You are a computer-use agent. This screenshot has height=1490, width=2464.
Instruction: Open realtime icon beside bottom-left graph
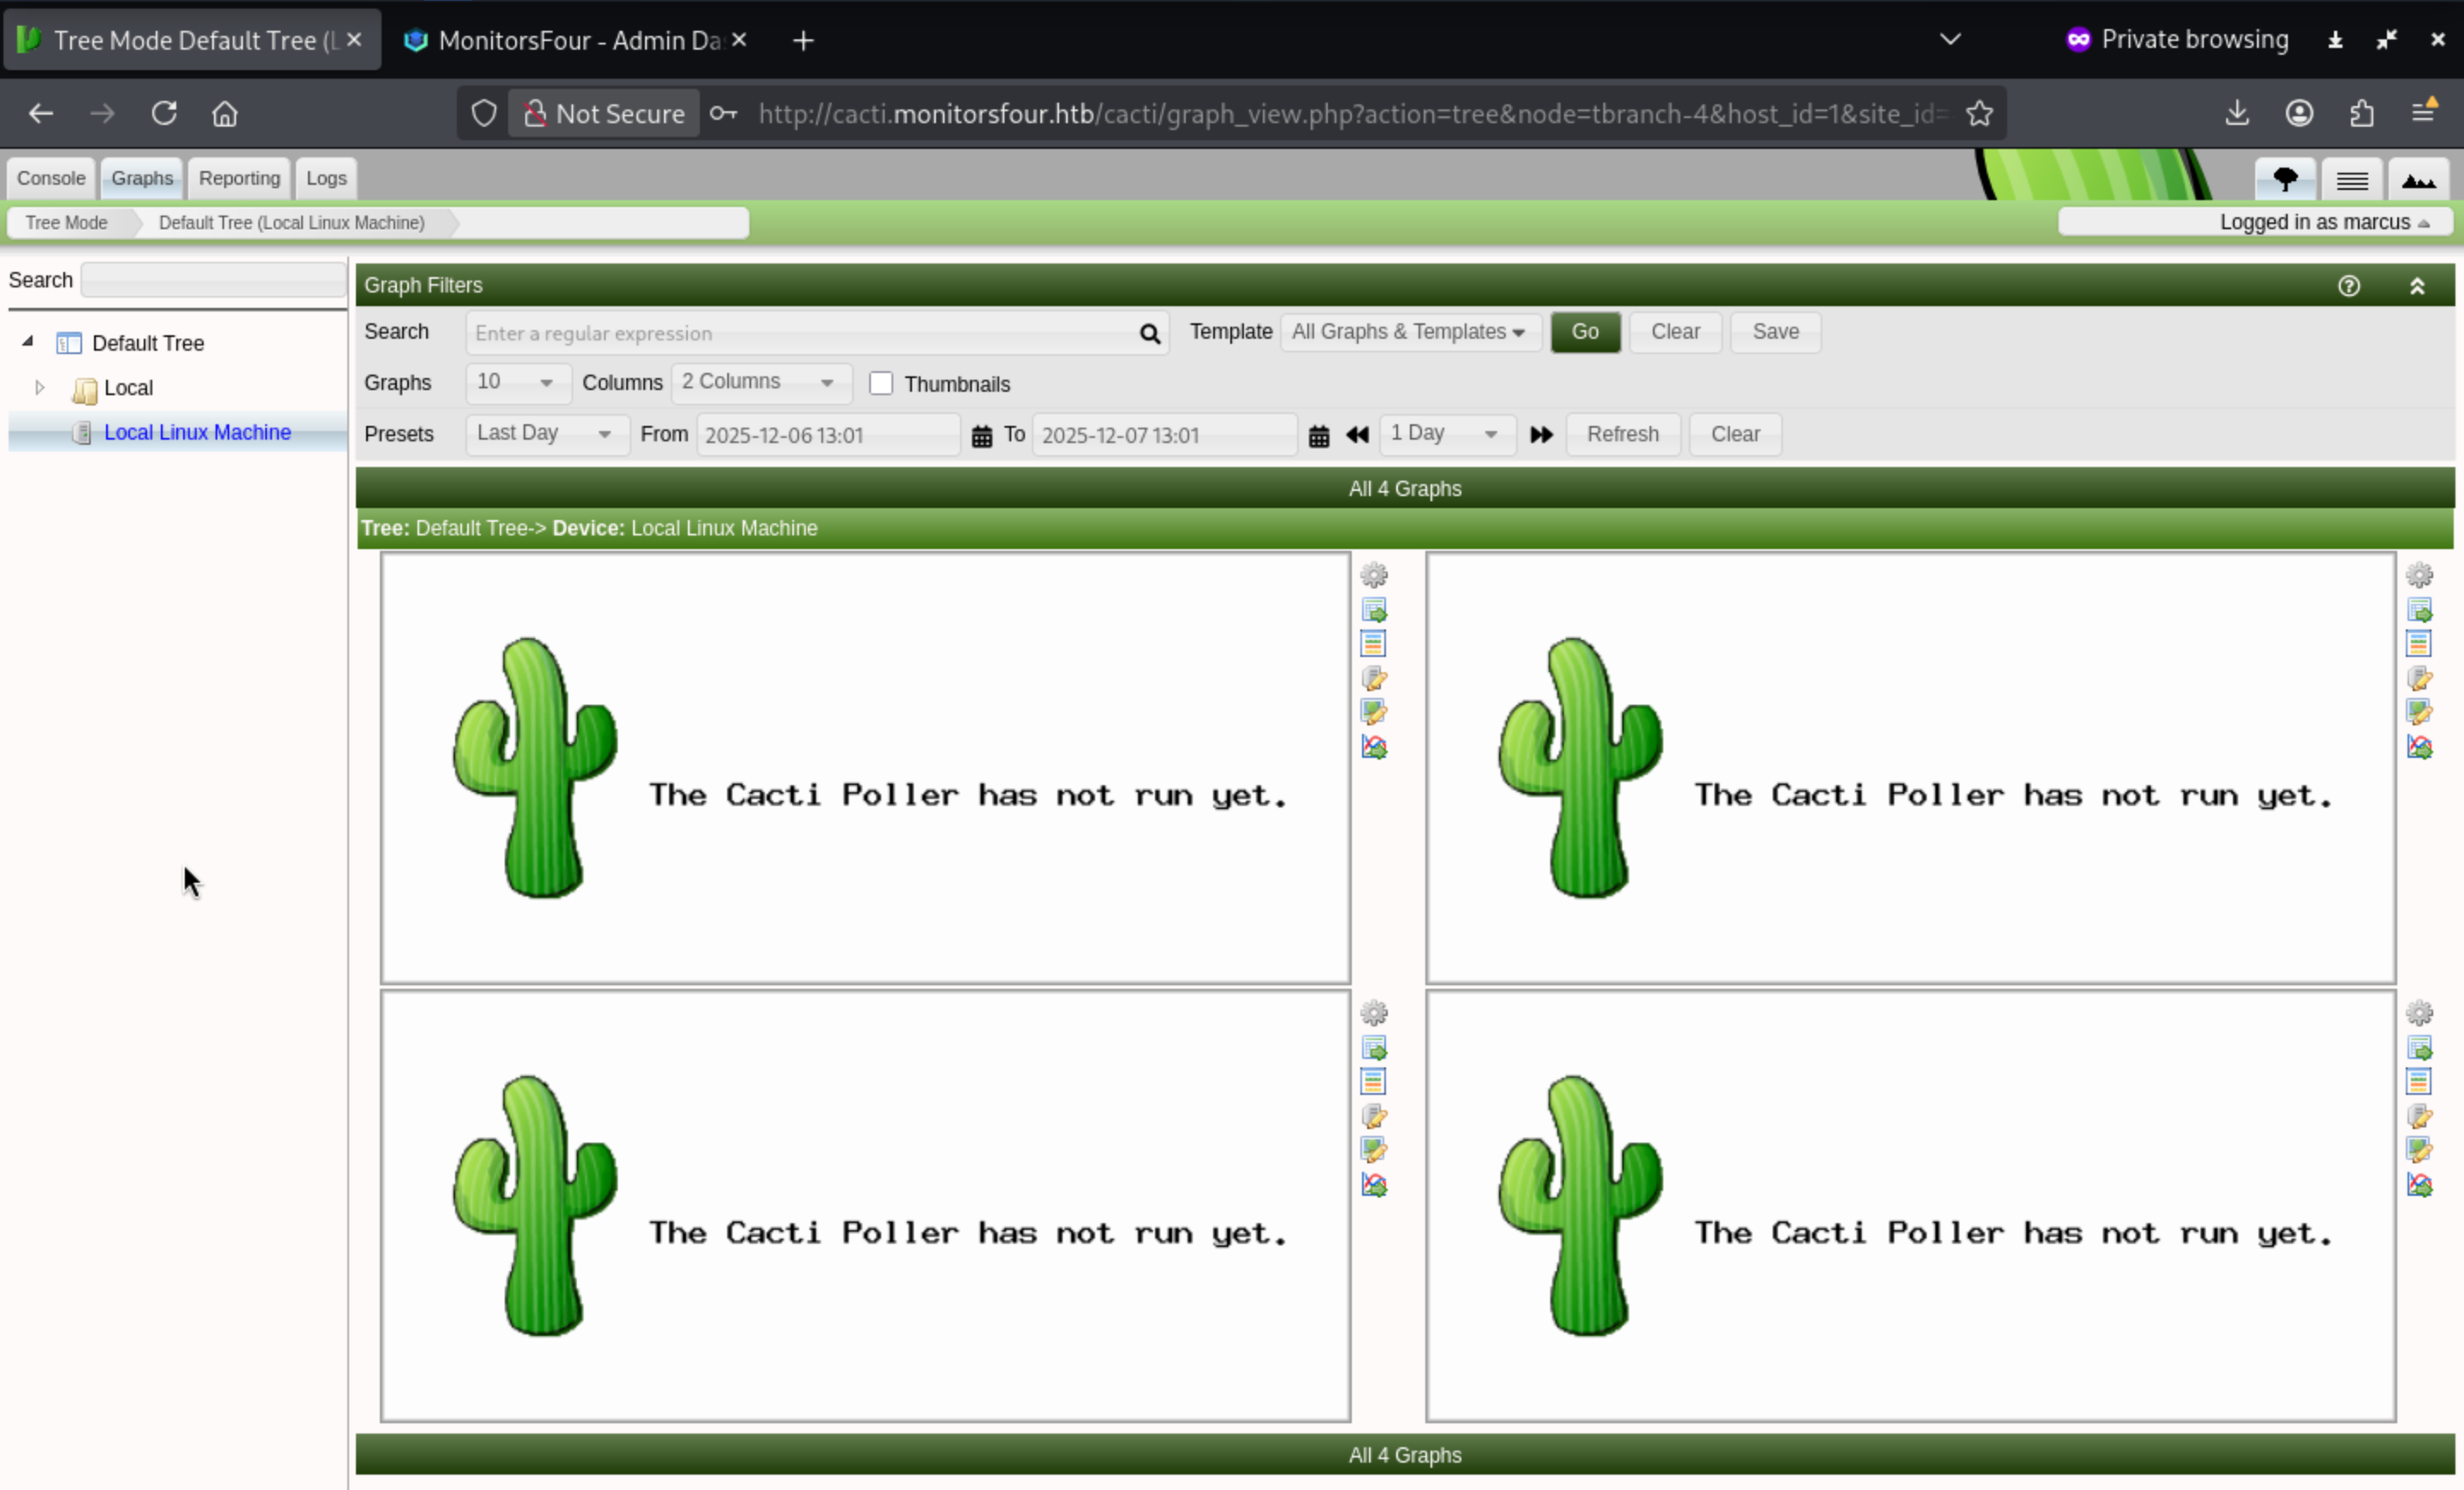[1374, 1185]
